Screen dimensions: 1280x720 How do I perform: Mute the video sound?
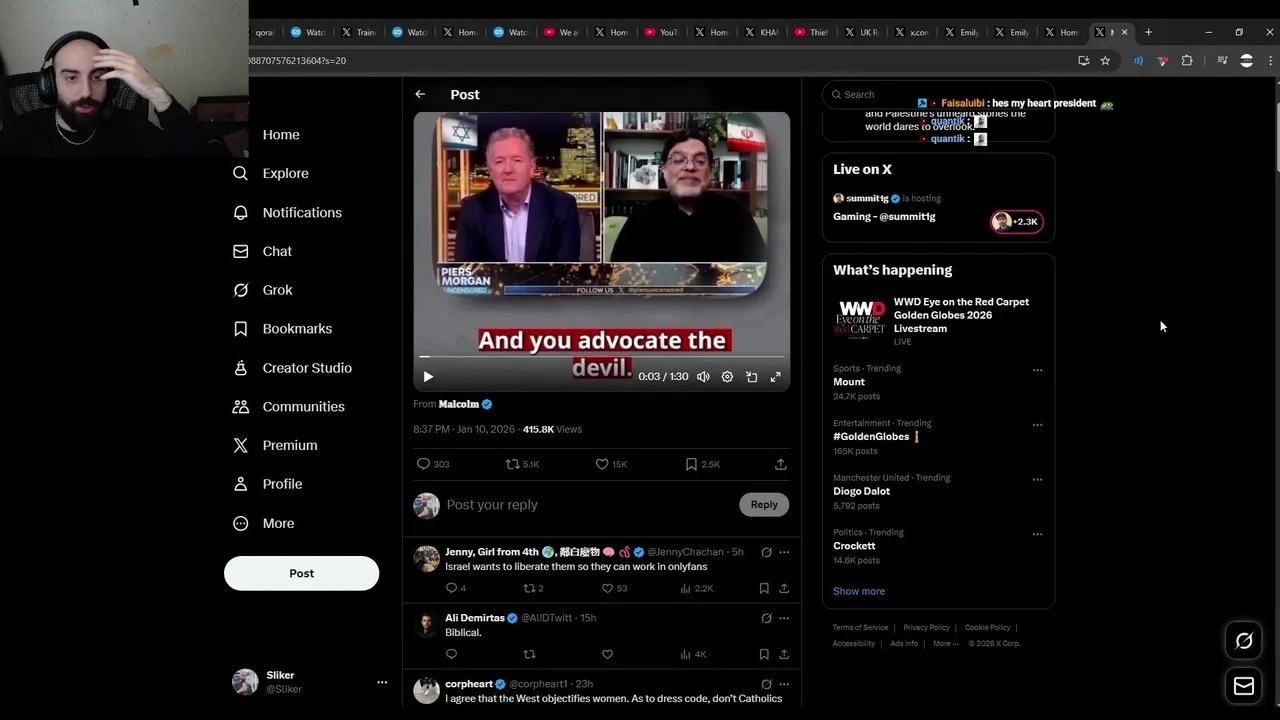click(703, 377)
